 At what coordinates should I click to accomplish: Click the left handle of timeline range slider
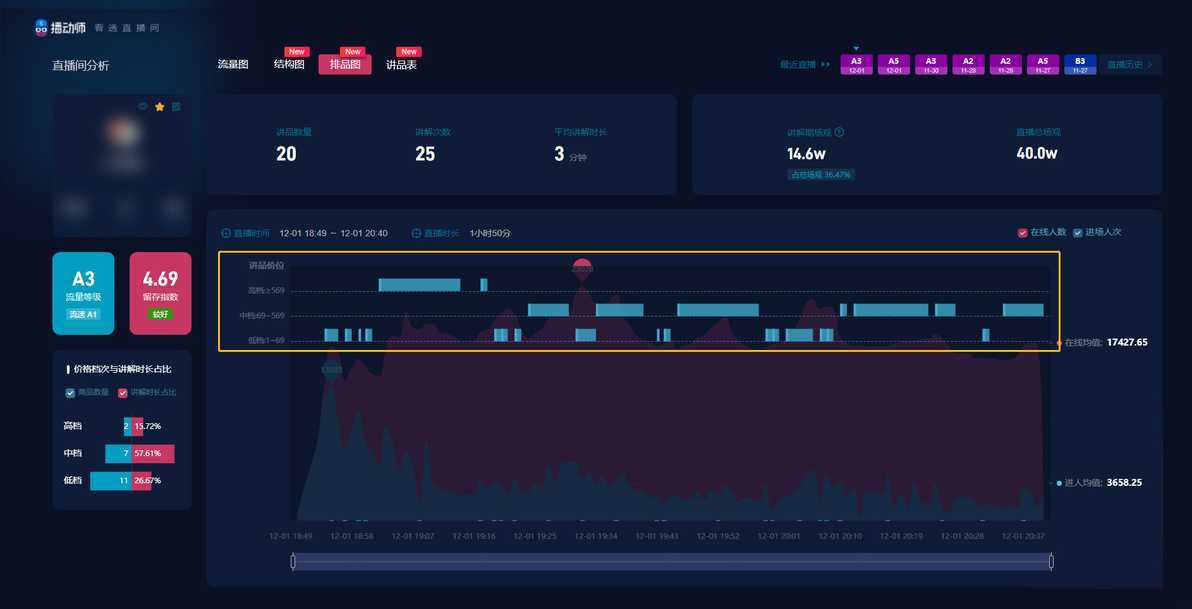point(293,562)
